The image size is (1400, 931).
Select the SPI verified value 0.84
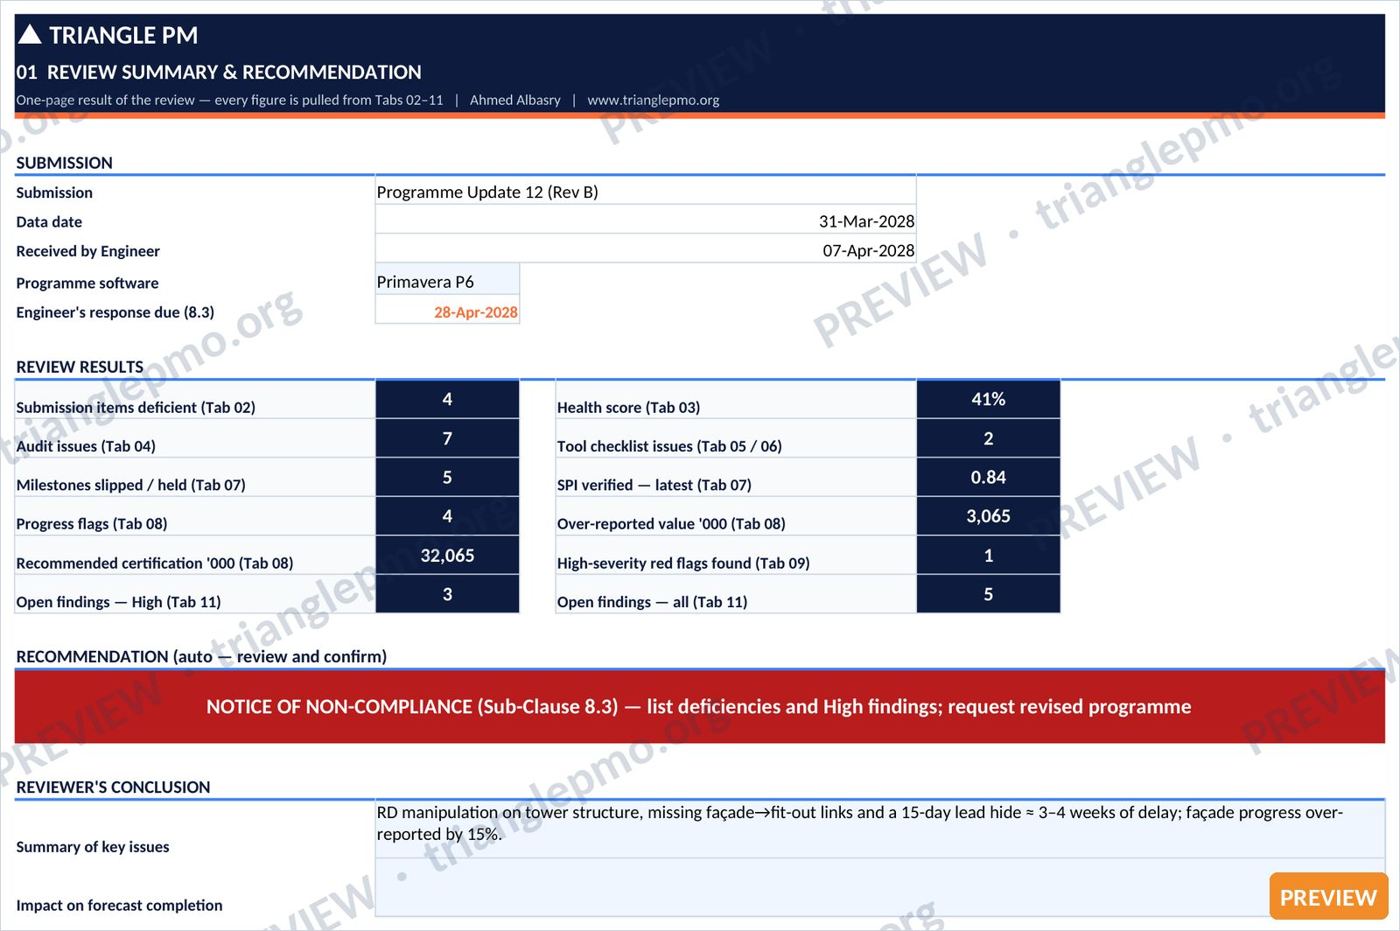pyautogui.click(x=988, y=477)
